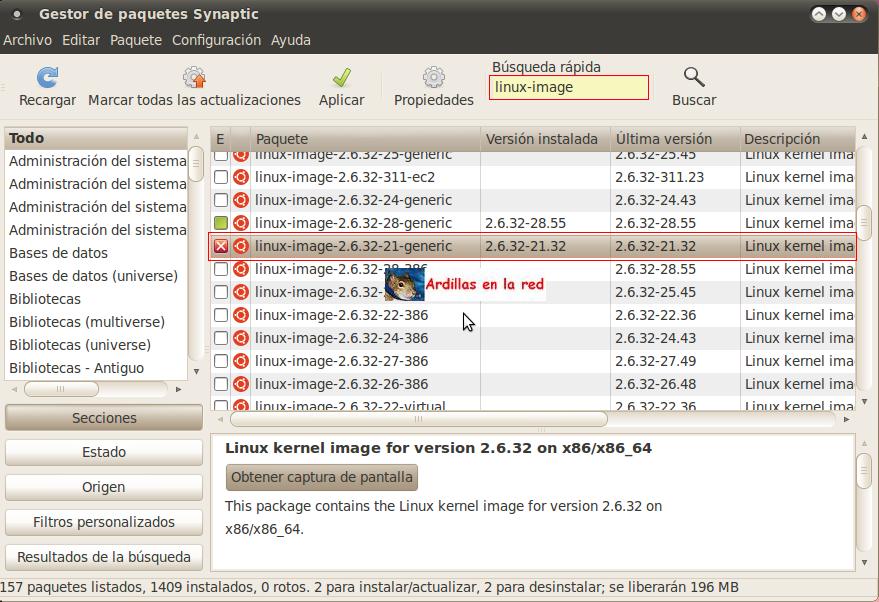Toggle removal mark of linux-image-2.6.32-21-generic
This screenshot has width=879, height=602.
point(221,246)
